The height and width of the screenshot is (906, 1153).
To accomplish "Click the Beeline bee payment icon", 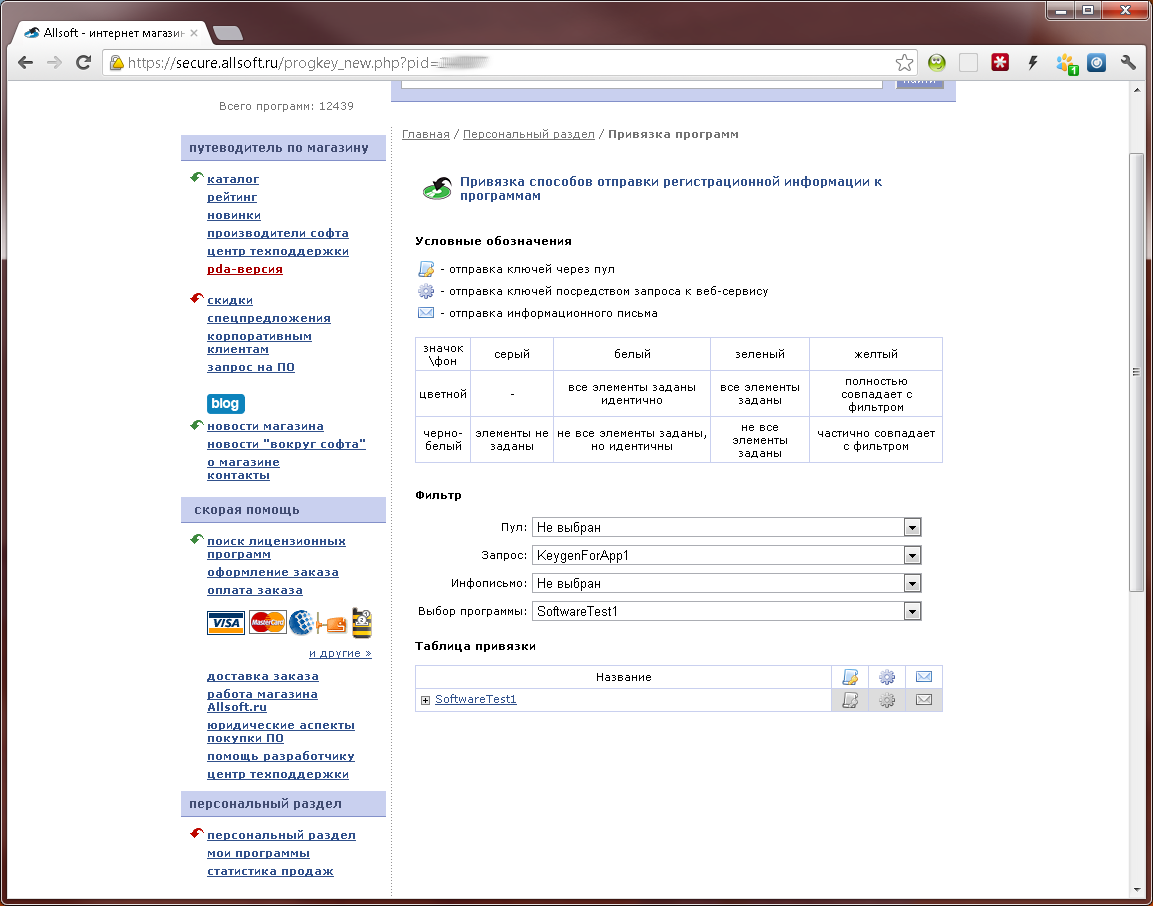I will pos(362,622).
